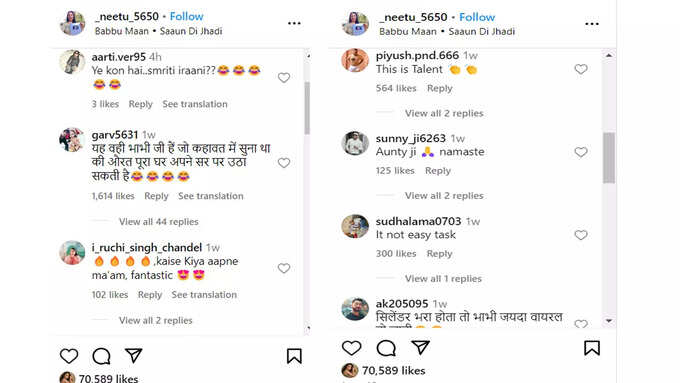Expand 'View all 44 replies' under garv5631
680x383 pixels.
tap(159, 222)
